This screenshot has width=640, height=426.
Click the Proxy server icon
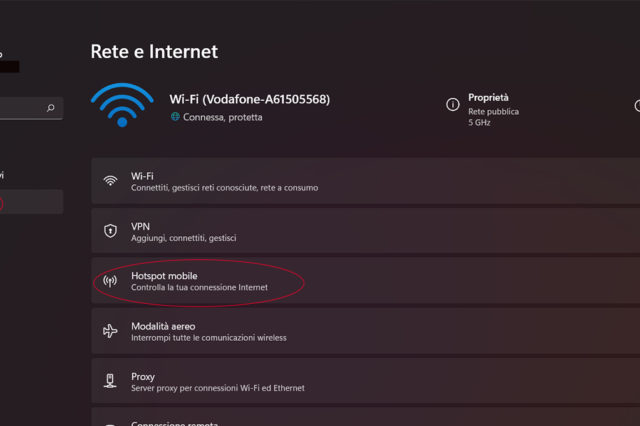pos(110,381)
